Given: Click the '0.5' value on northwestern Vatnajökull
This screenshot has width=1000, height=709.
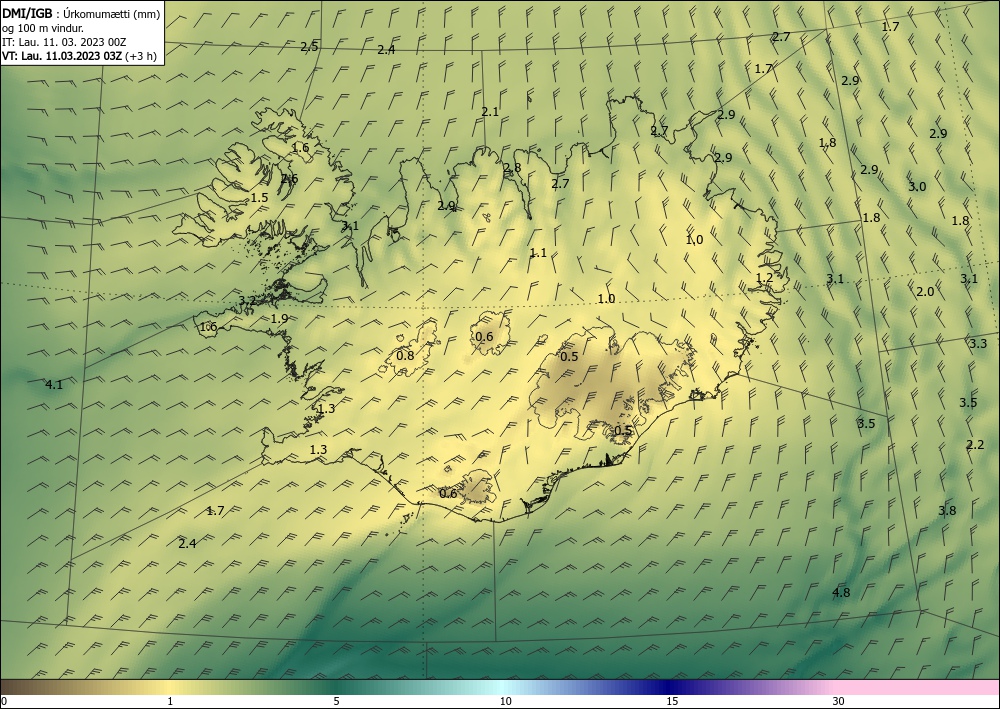Looking at the screenshot, I should pos(569,356).
